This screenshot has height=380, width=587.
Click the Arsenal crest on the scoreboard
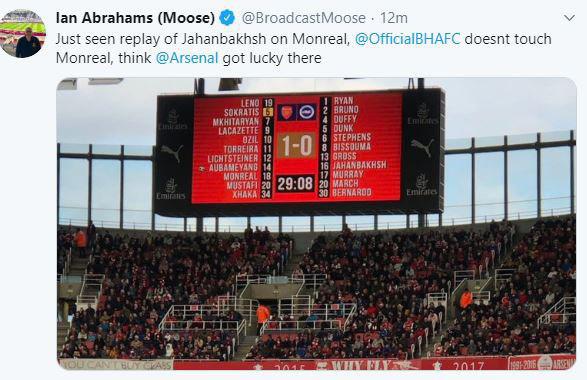(287, 112)
